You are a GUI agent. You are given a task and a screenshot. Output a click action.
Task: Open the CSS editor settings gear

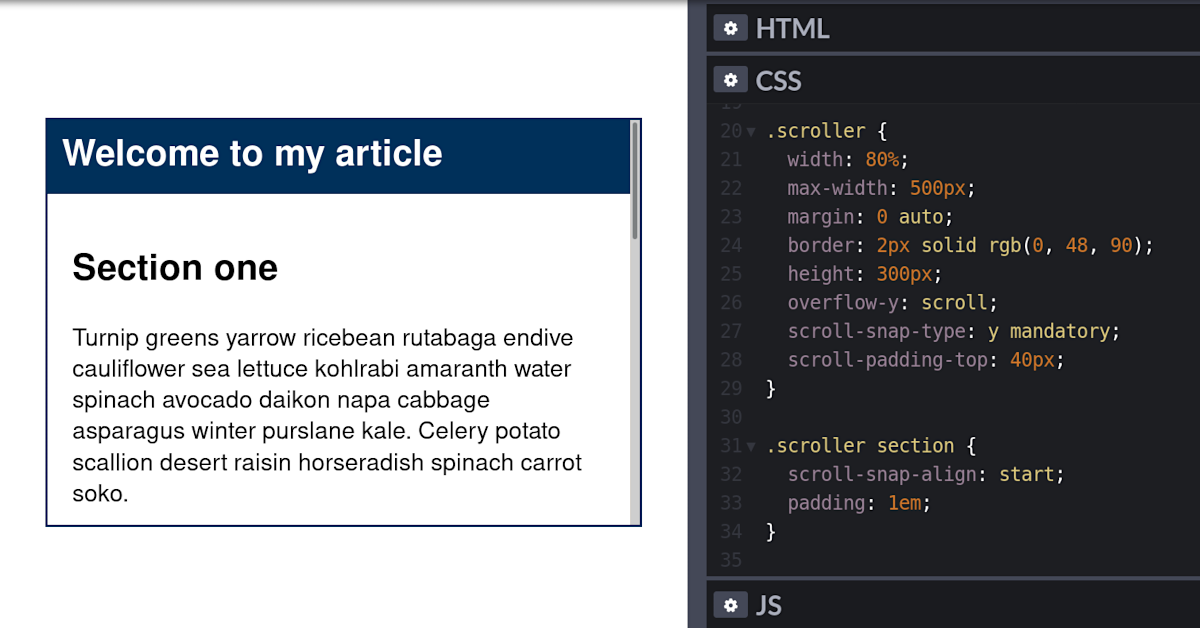click(730, 80)
